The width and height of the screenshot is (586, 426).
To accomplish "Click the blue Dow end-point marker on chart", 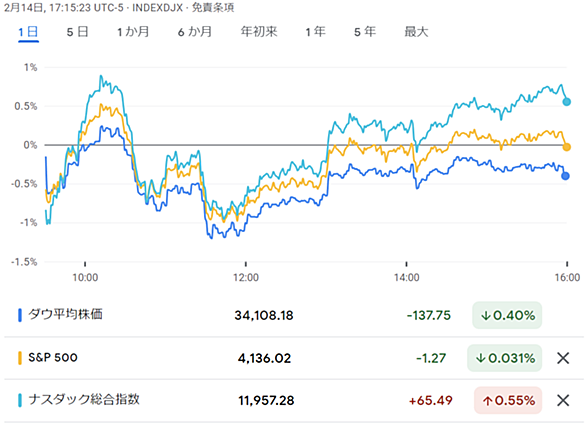I will 565,176.
